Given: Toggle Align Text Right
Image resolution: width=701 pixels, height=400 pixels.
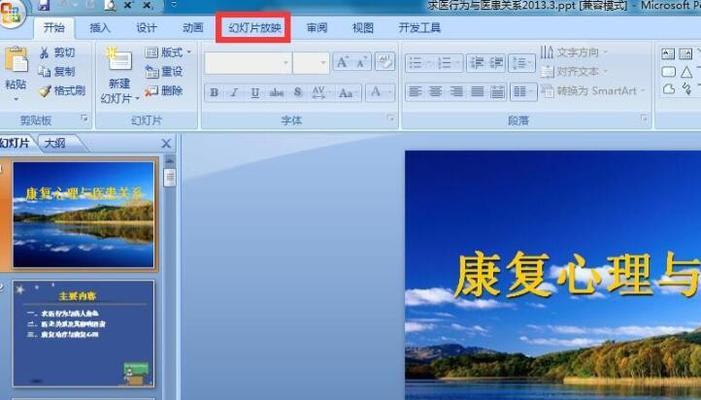Looking at the screenshot, I should pos(456,92).
